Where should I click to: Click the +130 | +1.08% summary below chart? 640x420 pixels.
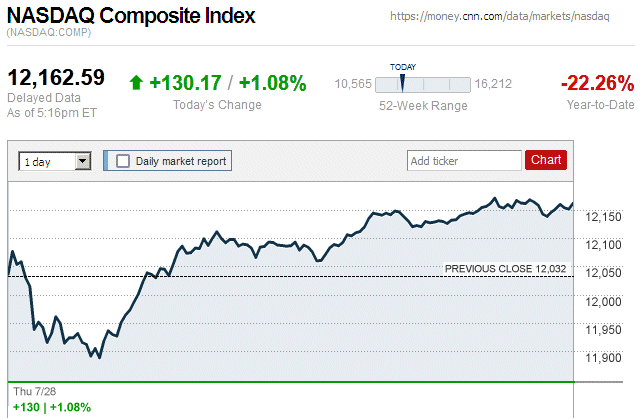pos(52,407)
